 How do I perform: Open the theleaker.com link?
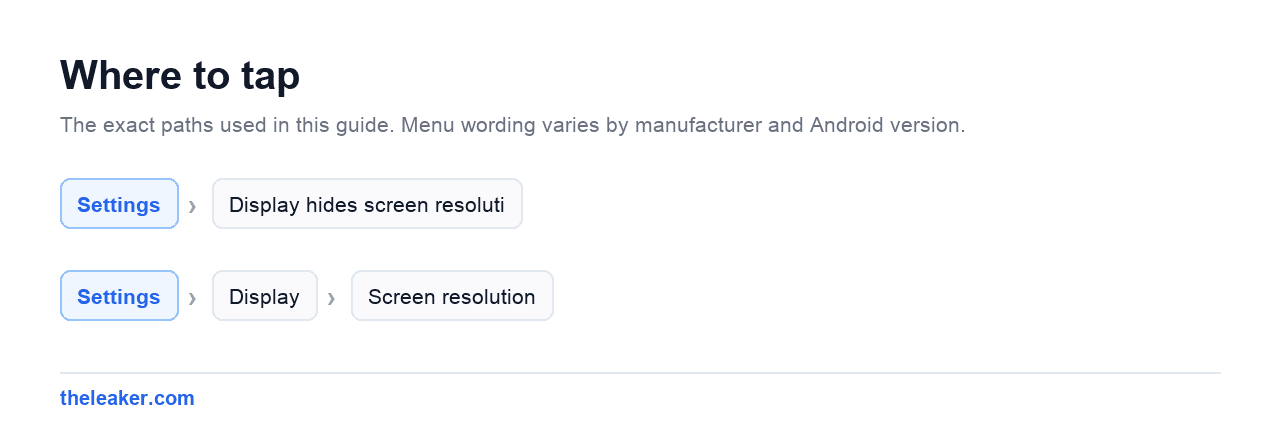[127, 398]
